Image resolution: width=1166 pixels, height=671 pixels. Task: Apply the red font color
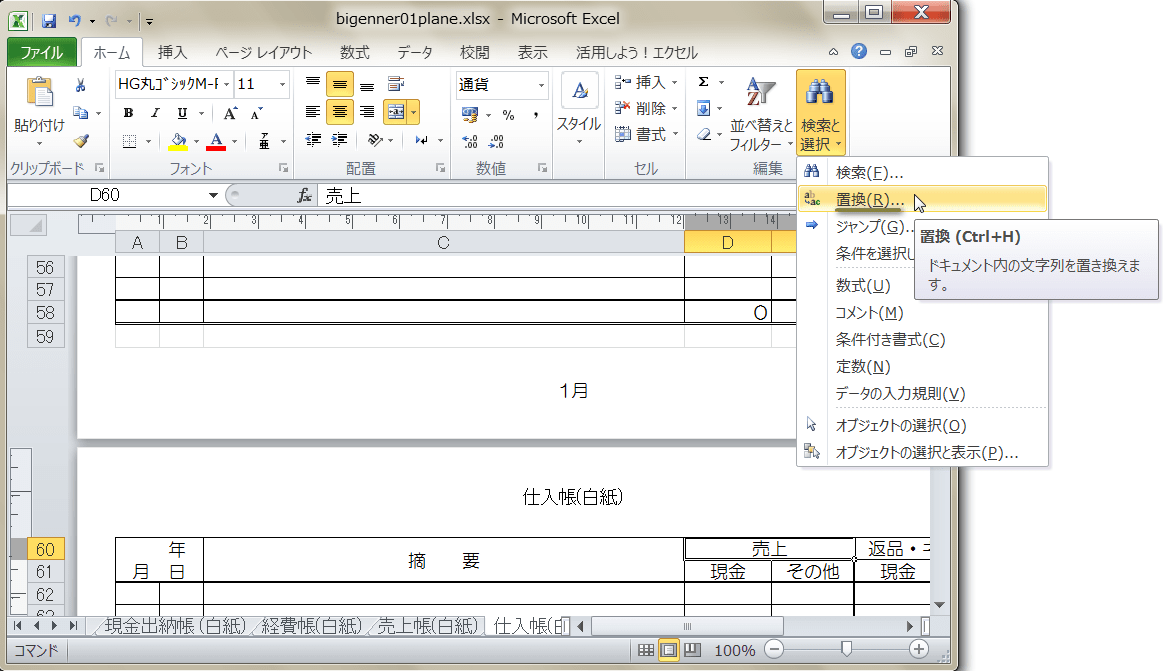216,141
